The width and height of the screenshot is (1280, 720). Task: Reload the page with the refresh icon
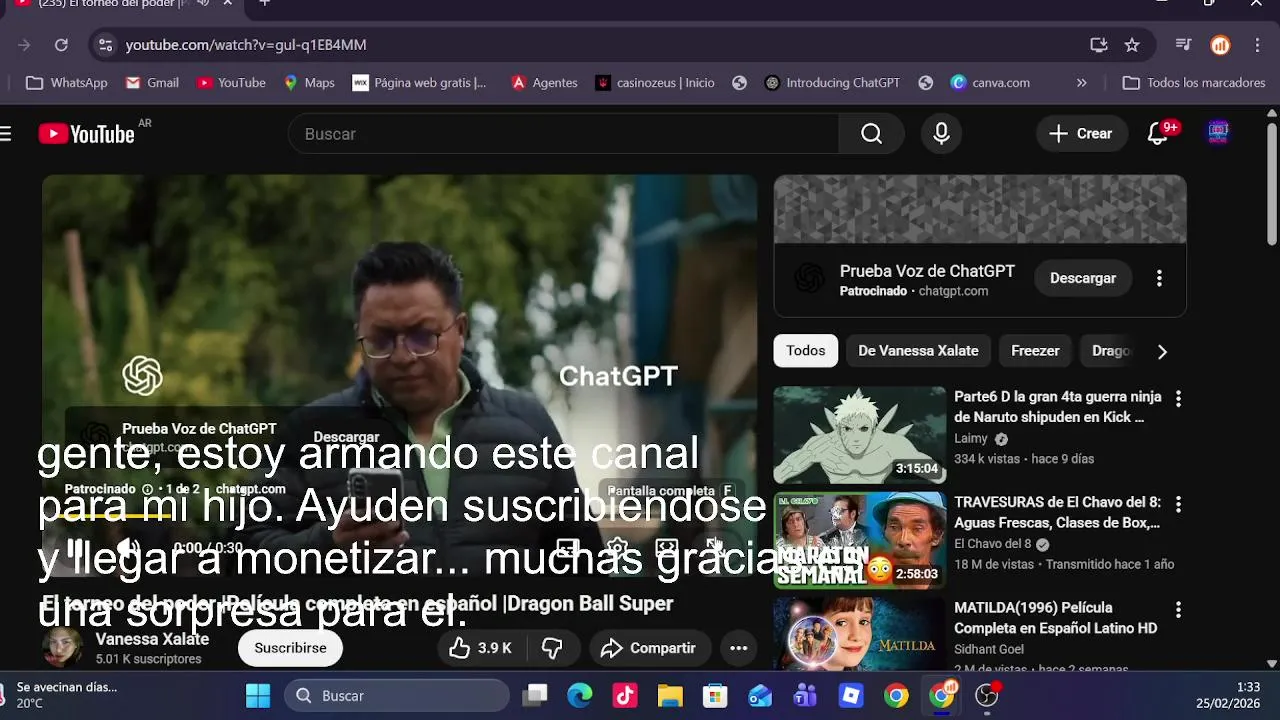click(61, 45)
